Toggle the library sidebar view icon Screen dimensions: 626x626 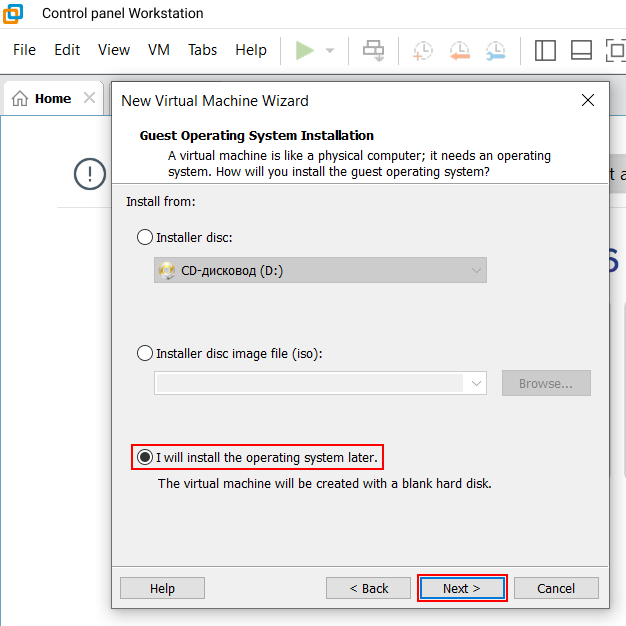point(545,50)
